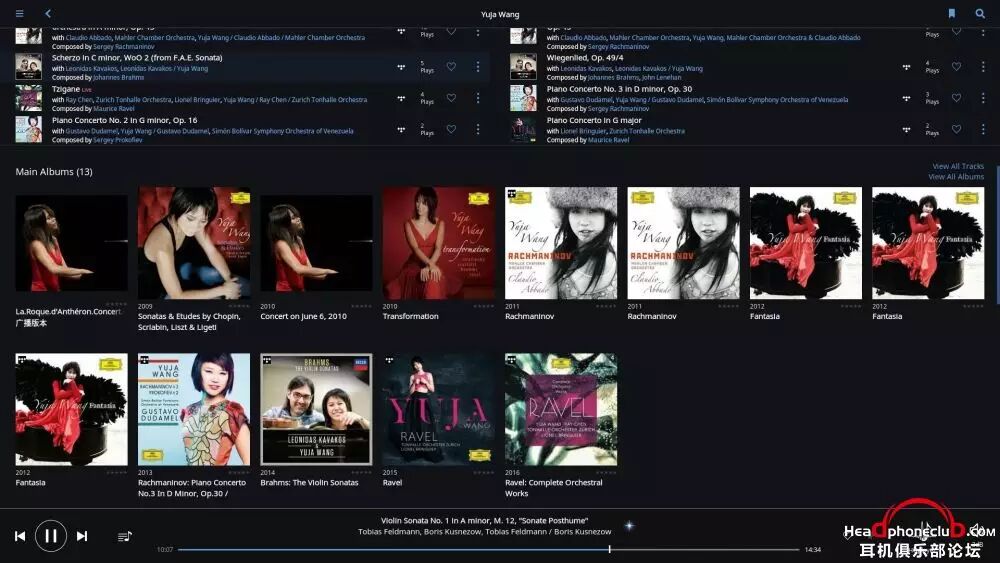Click the 'Main Albums (13)' heading
Image resolution: width=1000 pixels, height=563 pixels.
54,172
